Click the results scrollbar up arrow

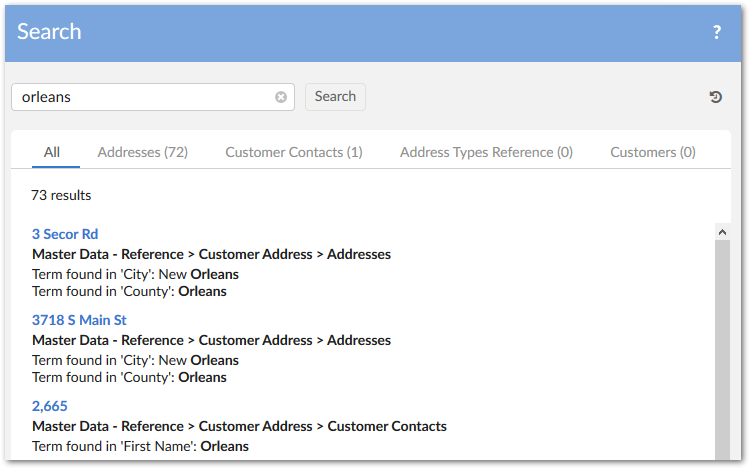click(722, 232)
